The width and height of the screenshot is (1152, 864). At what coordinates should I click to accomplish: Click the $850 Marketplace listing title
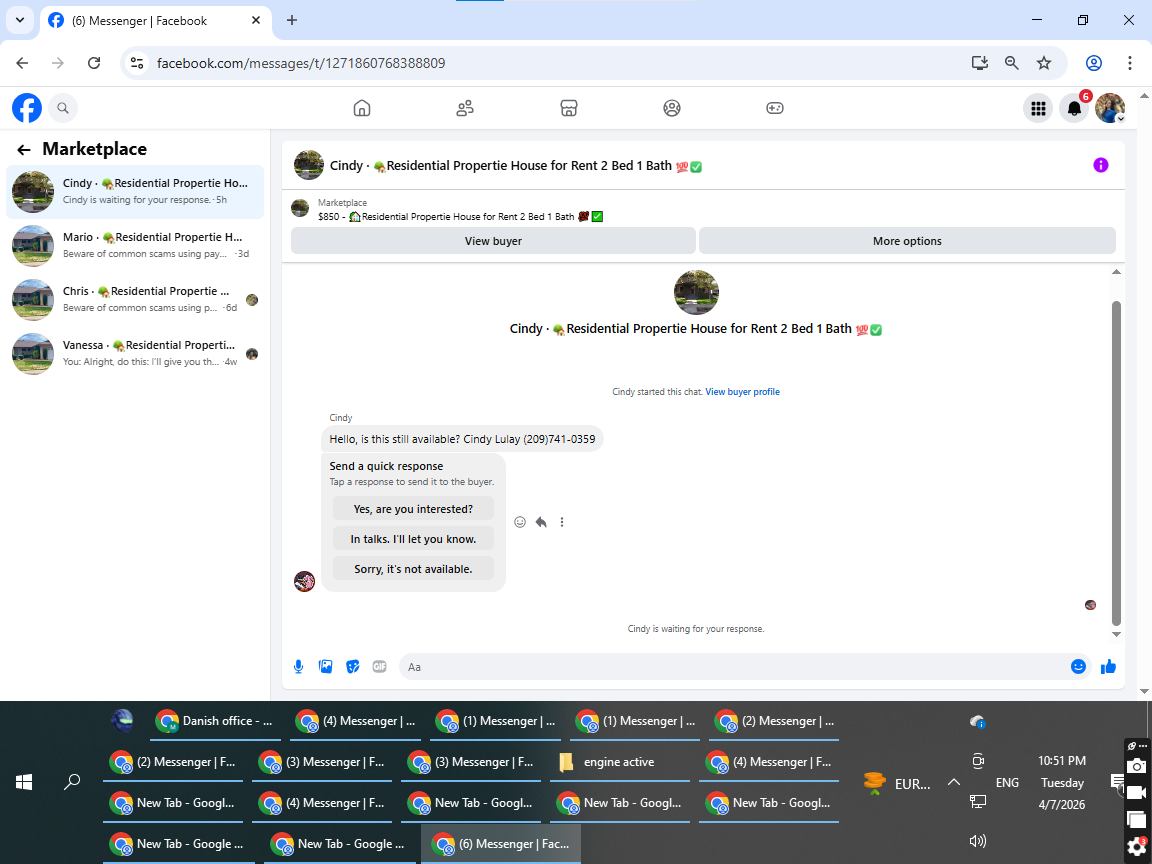(x=461, y=217)
